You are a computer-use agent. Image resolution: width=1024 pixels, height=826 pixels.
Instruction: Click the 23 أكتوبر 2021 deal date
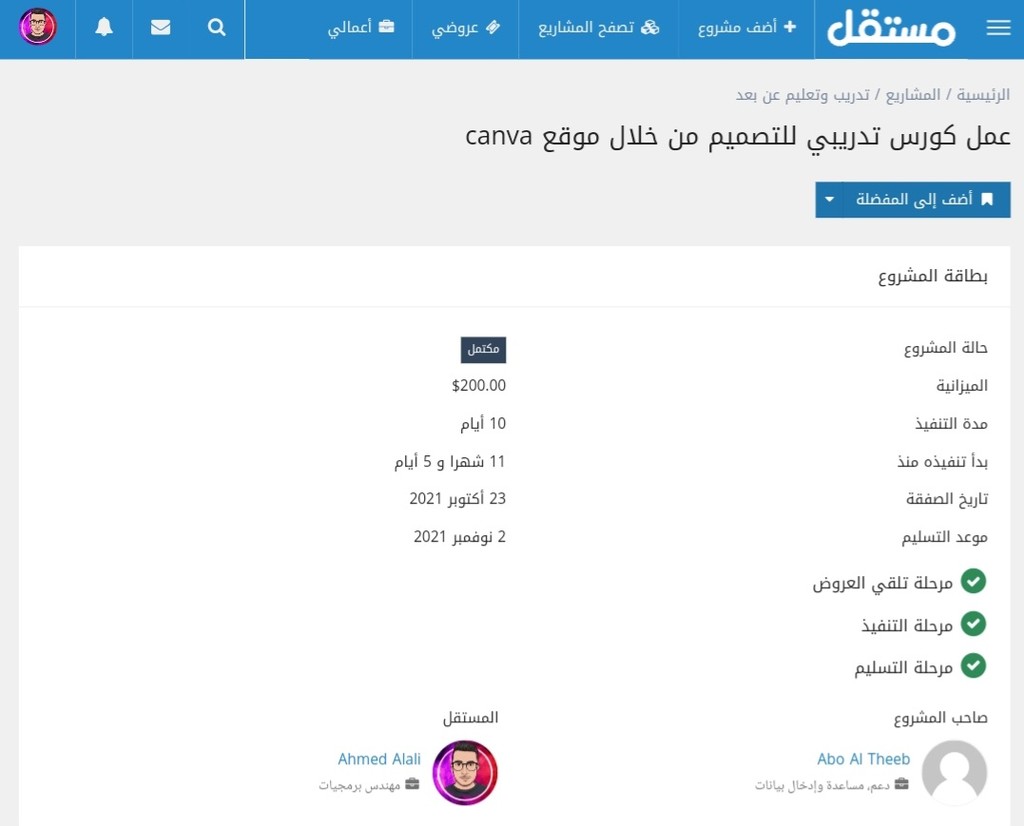pos(457,499)
